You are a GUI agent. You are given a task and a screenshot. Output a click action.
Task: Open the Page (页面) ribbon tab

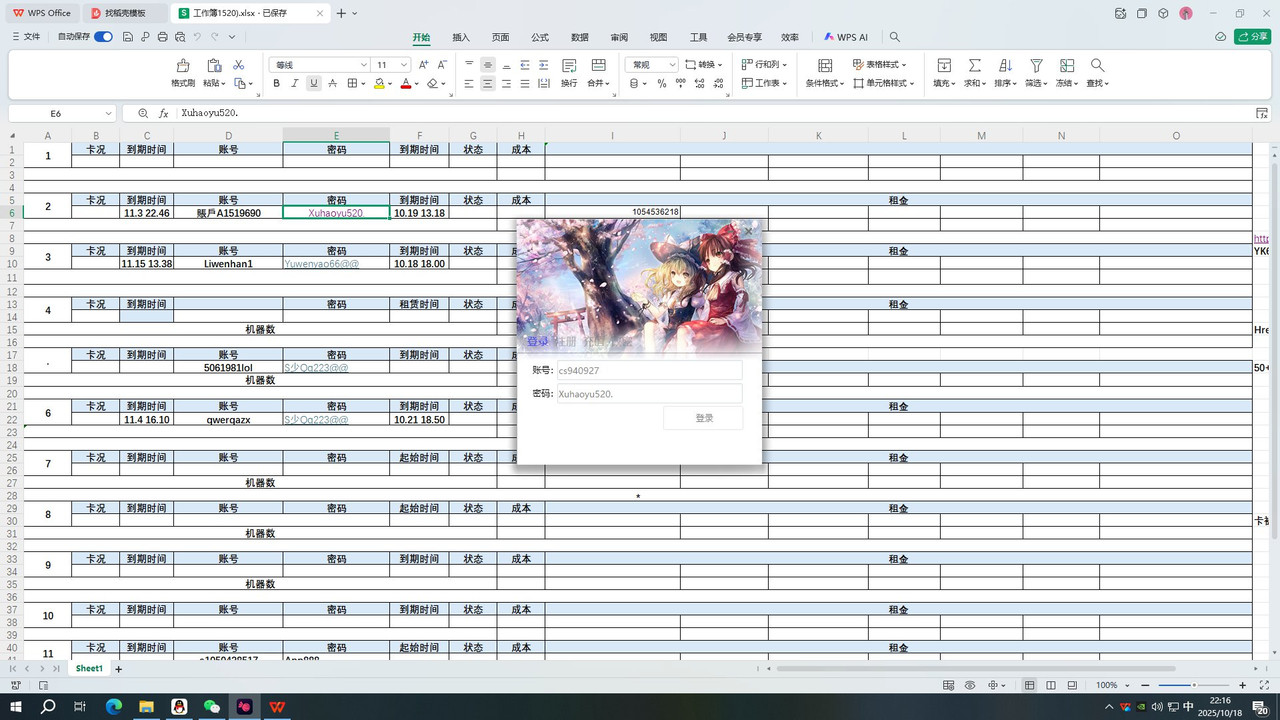point(500,37)
